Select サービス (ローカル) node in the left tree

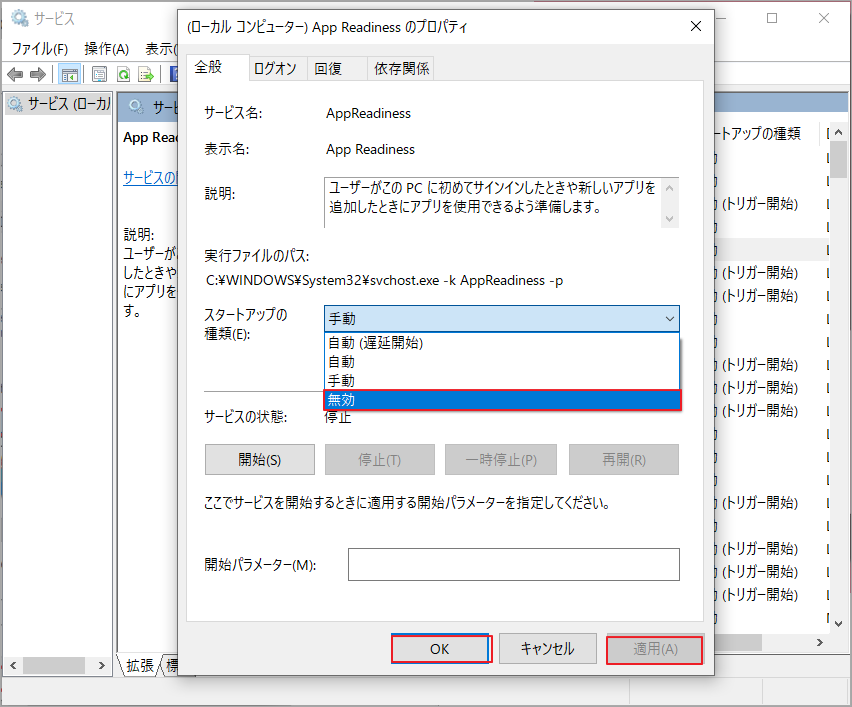pos(60,103)
